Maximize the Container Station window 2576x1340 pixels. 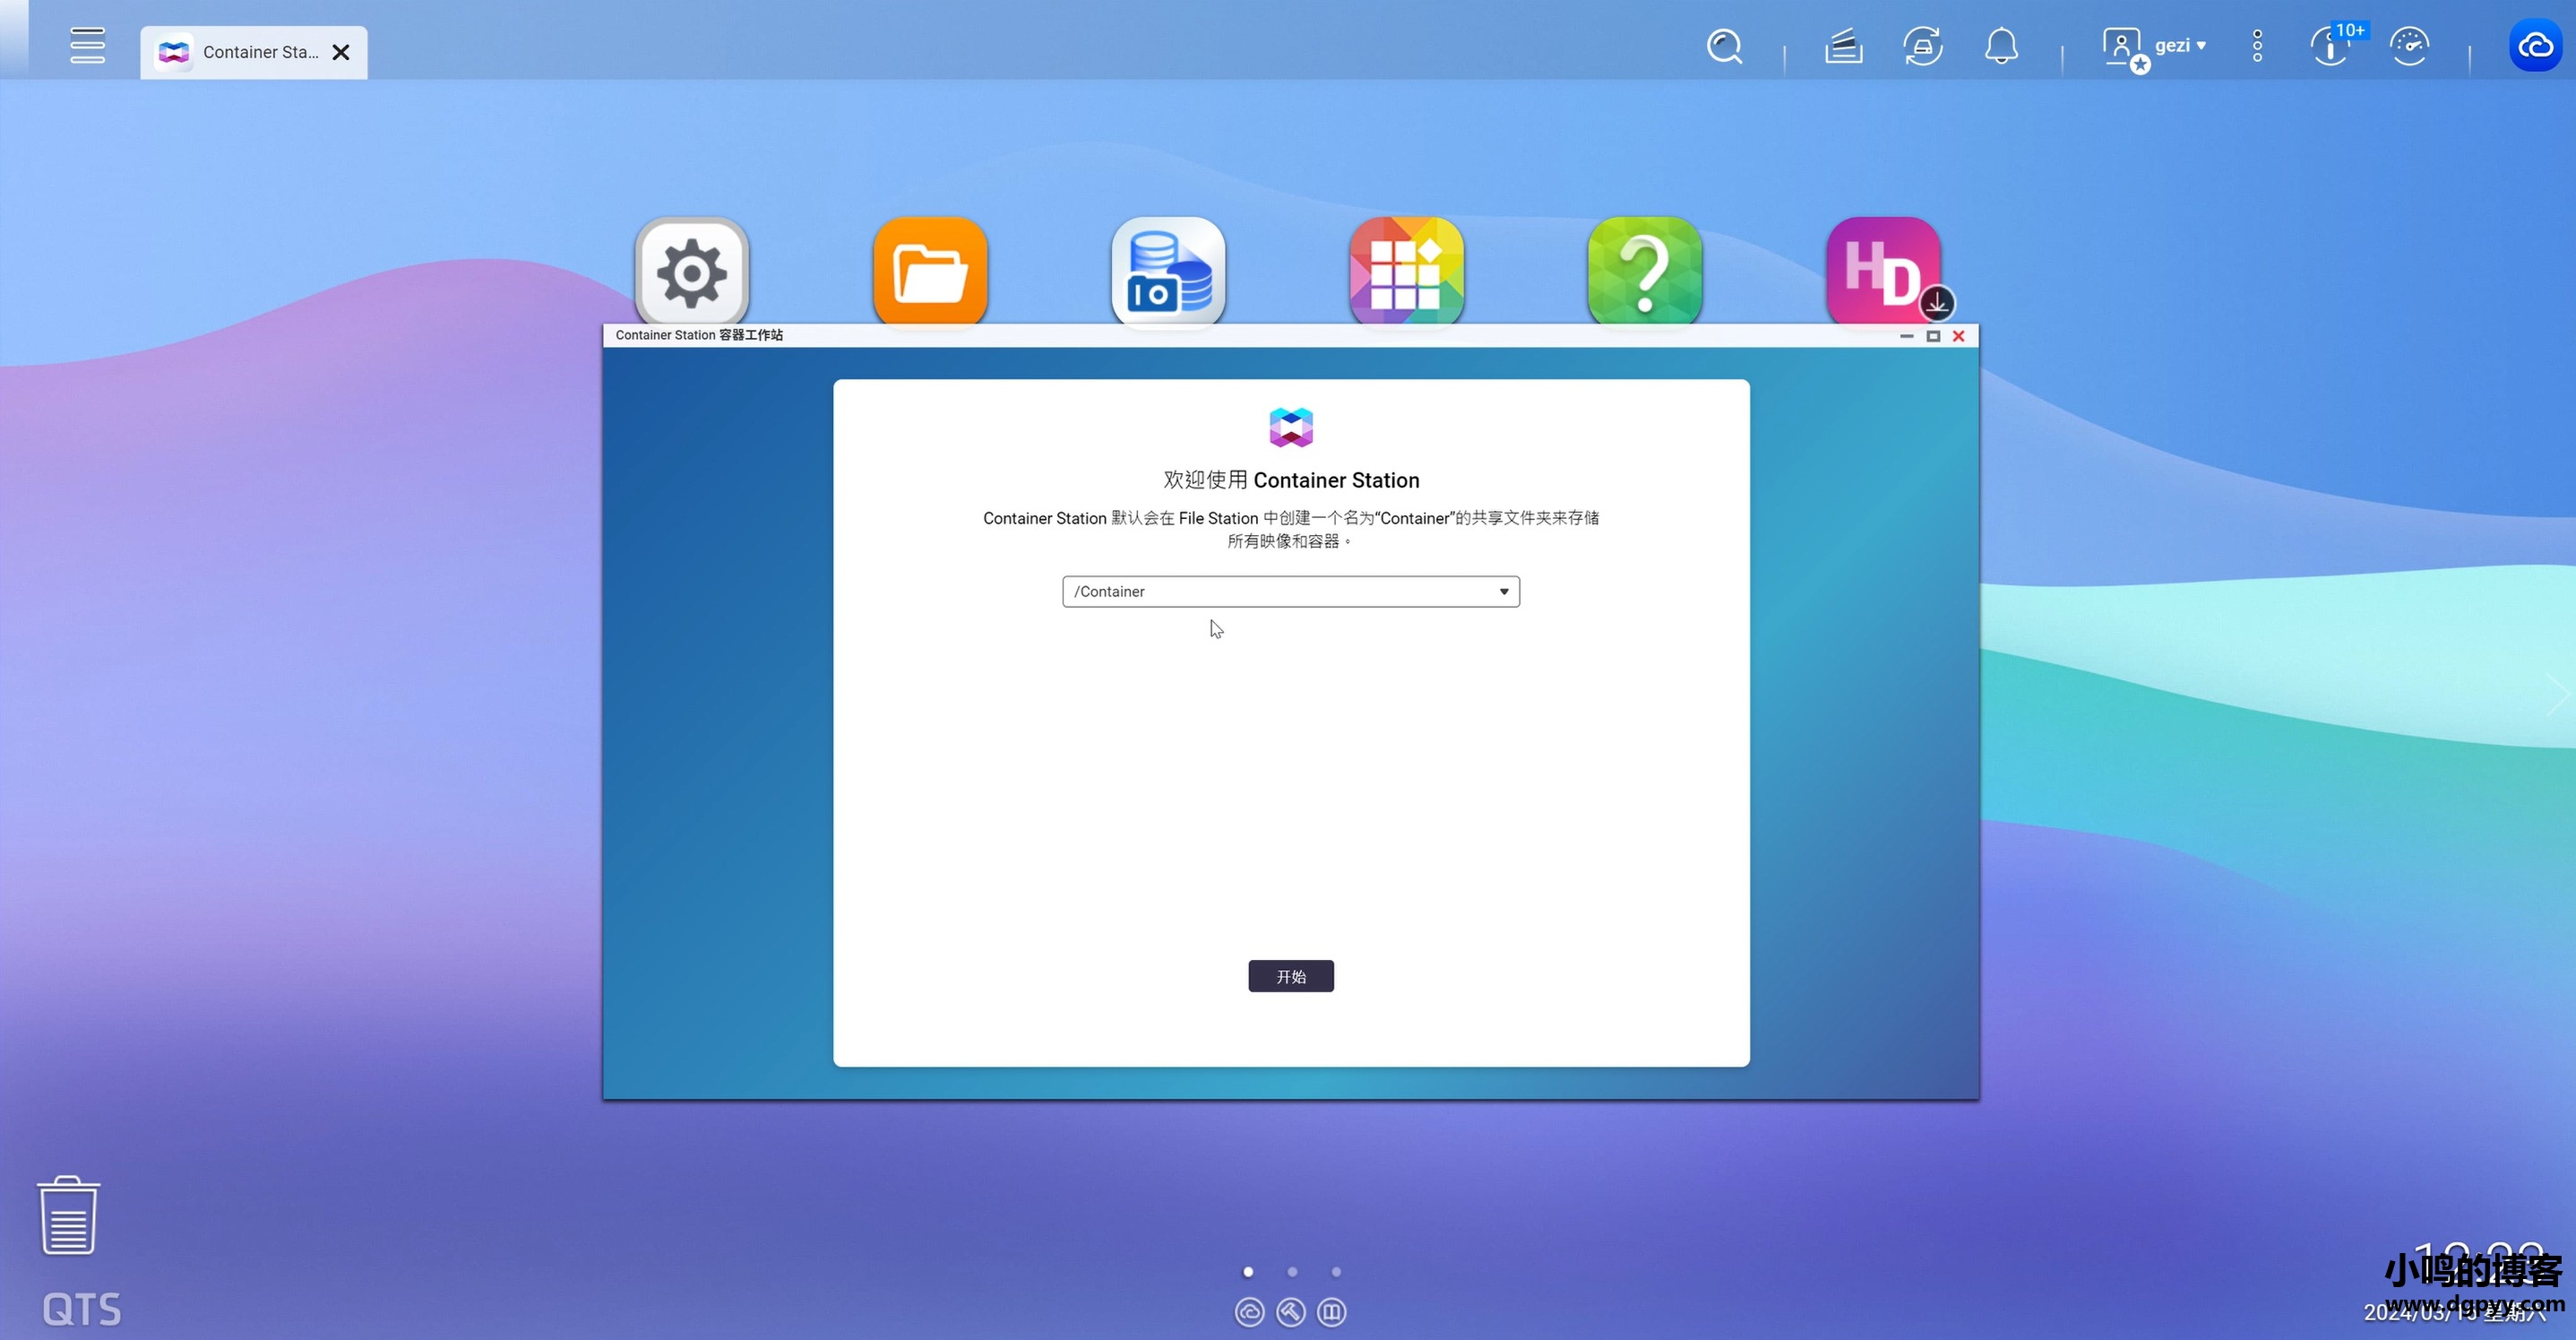click(x=1933, y=336)
